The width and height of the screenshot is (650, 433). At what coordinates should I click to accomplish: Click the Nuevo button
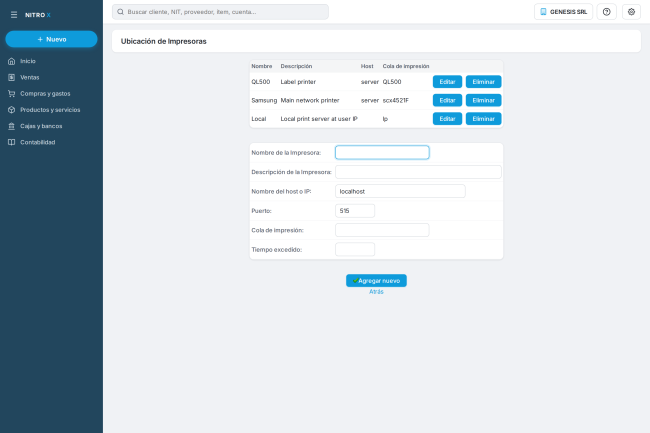[x=51, y=39]
